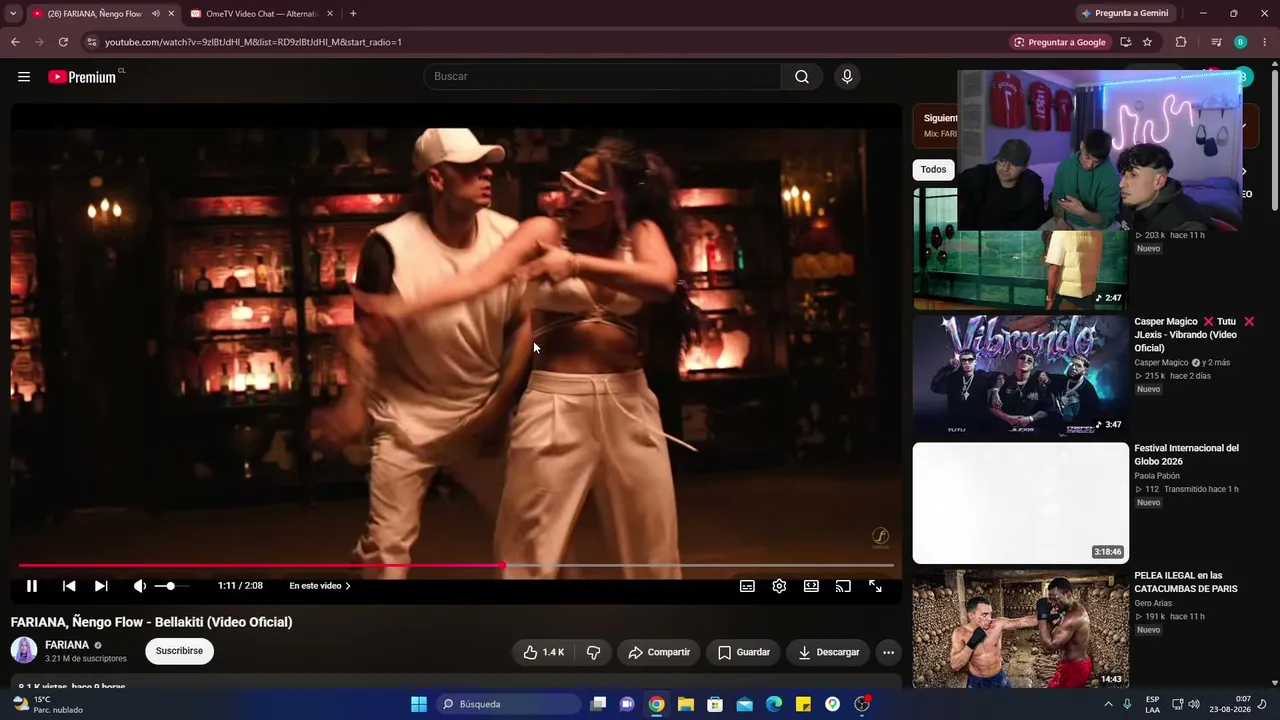This screenshot has width=1280, height=720.
Task: Bookmark this page with the star
Action: click(1147, 42)
